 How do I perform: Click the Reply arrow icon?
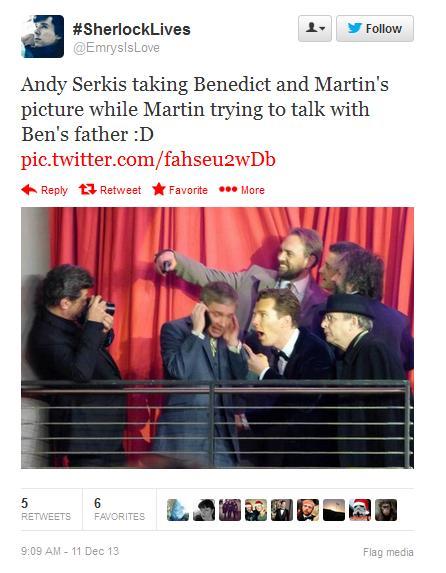click(x=29, y=190)
